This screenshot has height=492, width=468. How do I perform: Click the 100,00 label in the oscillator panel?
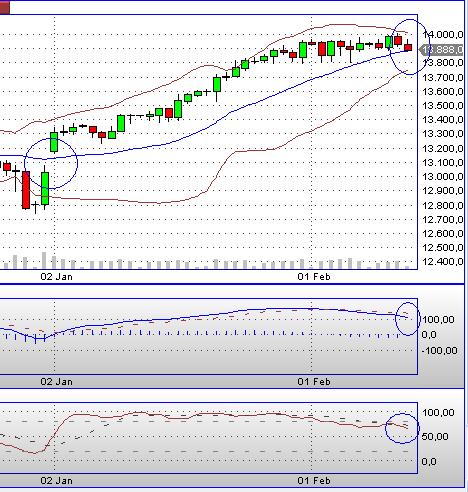438,413
